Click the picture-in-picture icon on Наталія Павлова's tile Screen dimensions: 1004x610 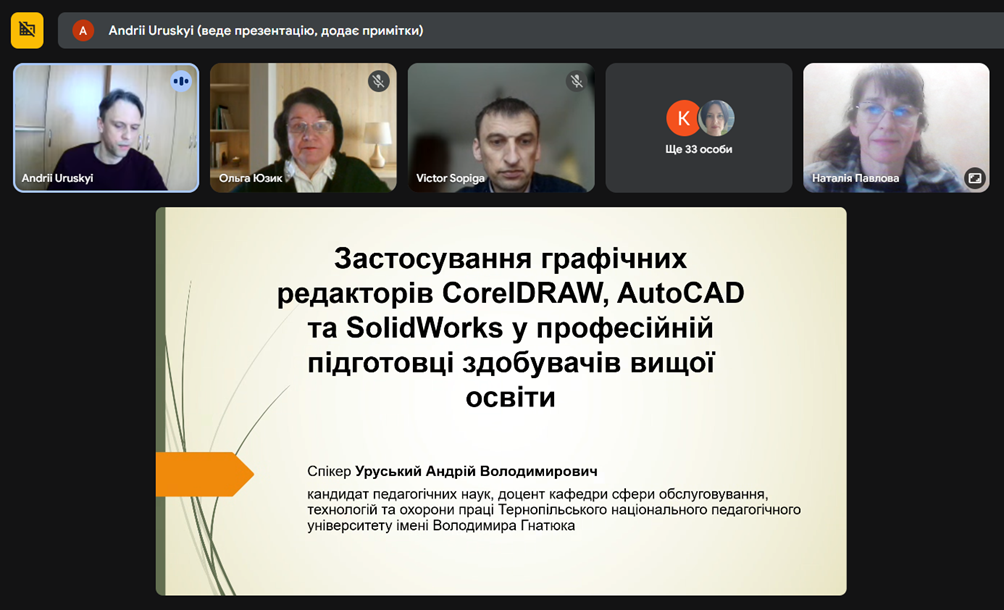tap(973, 178)
